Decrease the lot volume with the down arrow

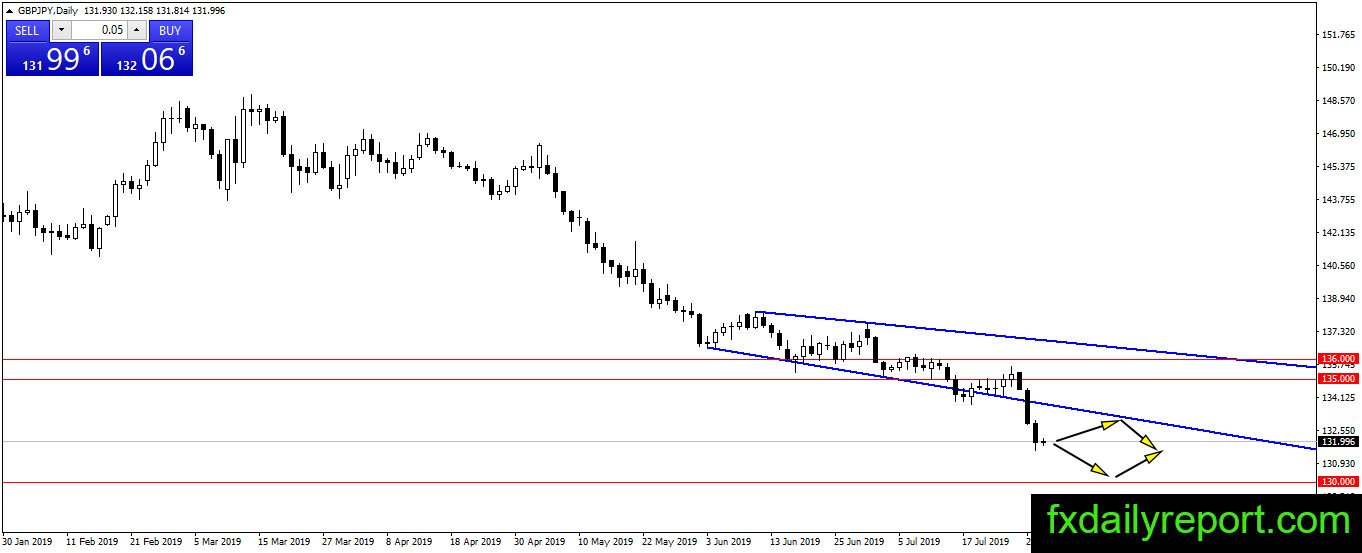pos(60,31)
